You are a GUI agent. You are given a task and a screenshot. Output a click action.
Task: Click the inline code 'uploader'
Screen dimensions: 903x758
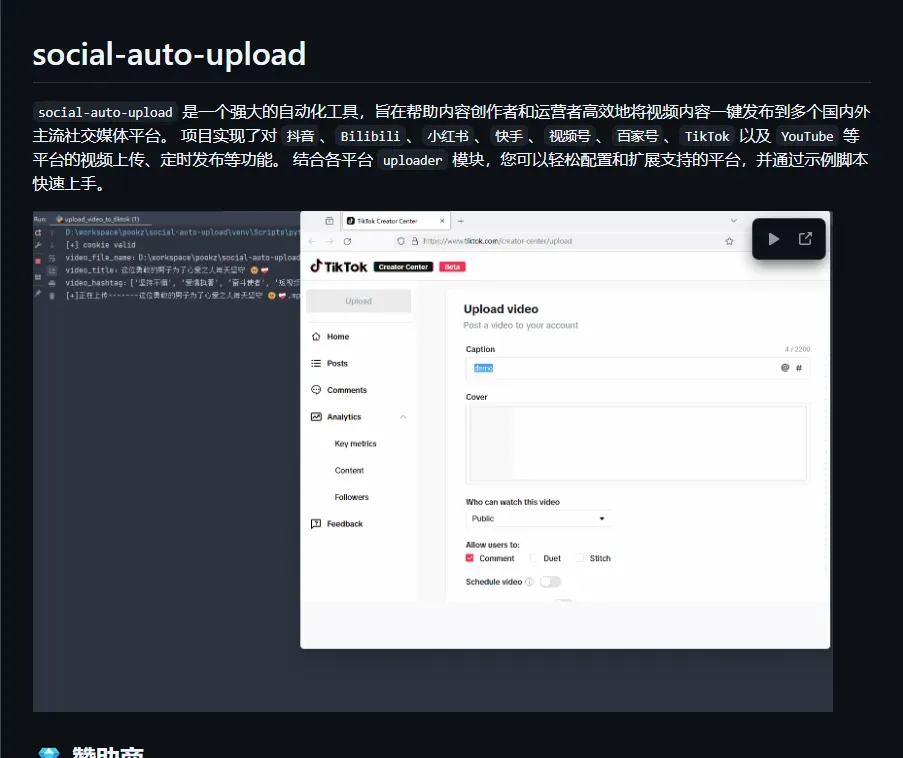(412, 160)
